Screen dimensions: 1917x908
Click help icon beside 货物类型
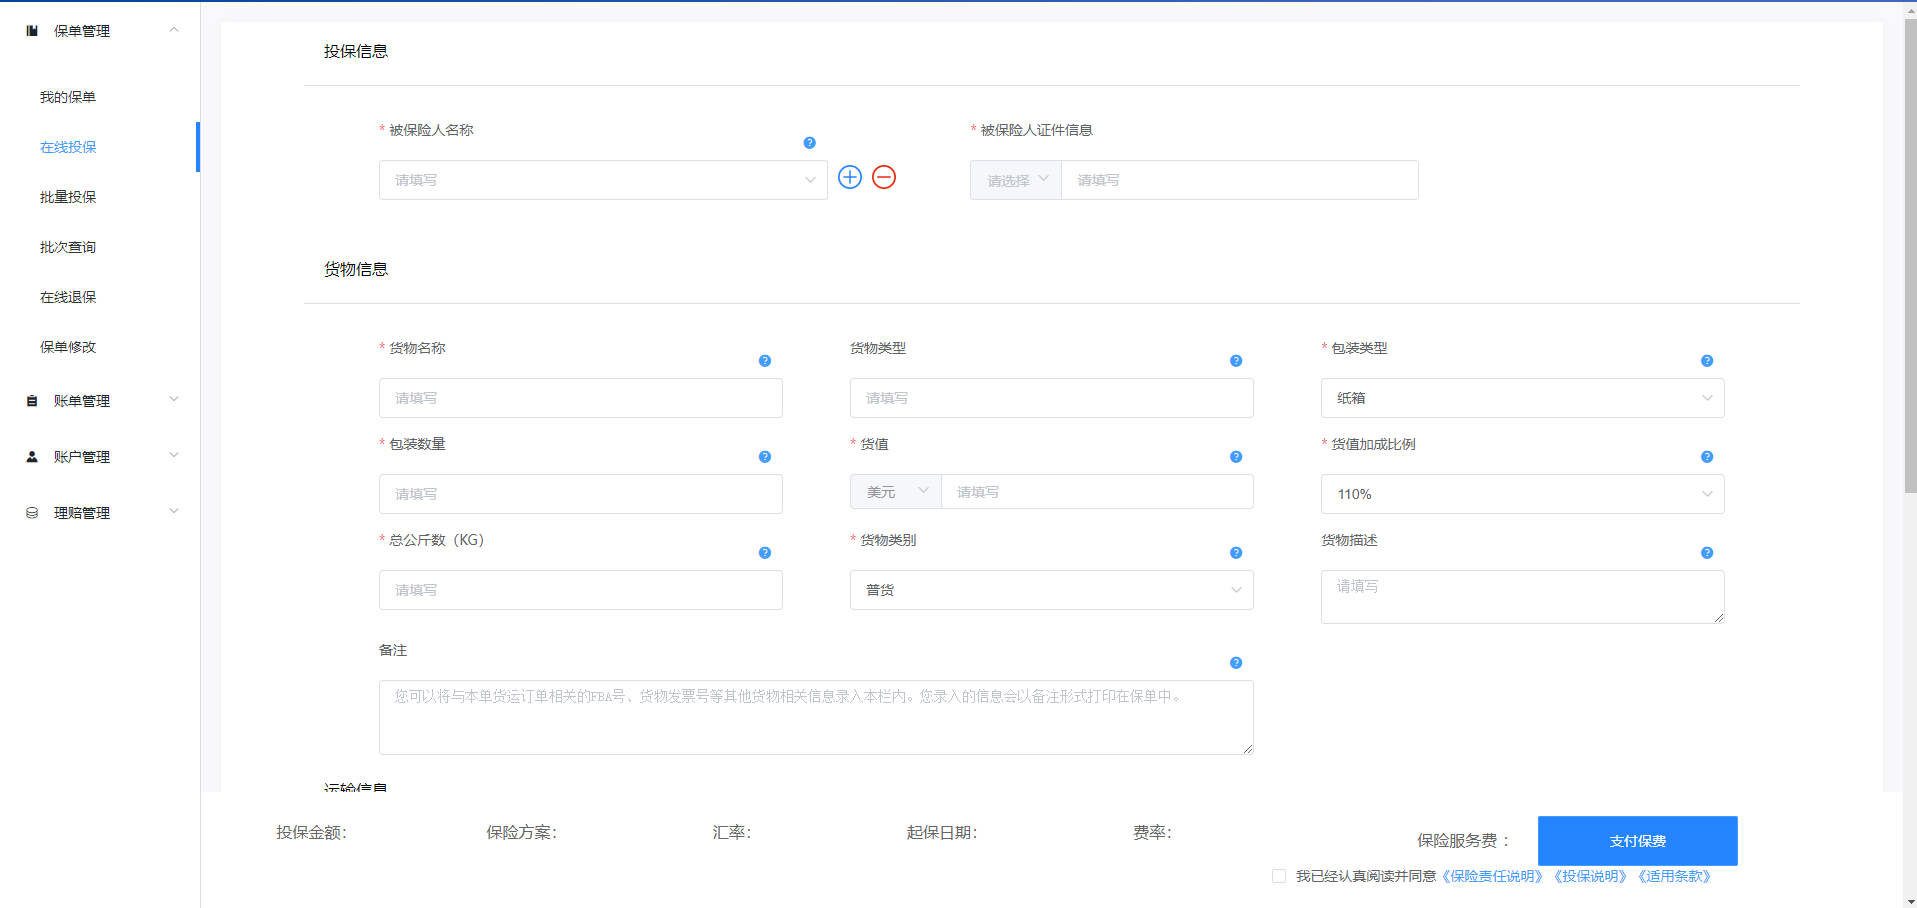tap(1236, 361)
